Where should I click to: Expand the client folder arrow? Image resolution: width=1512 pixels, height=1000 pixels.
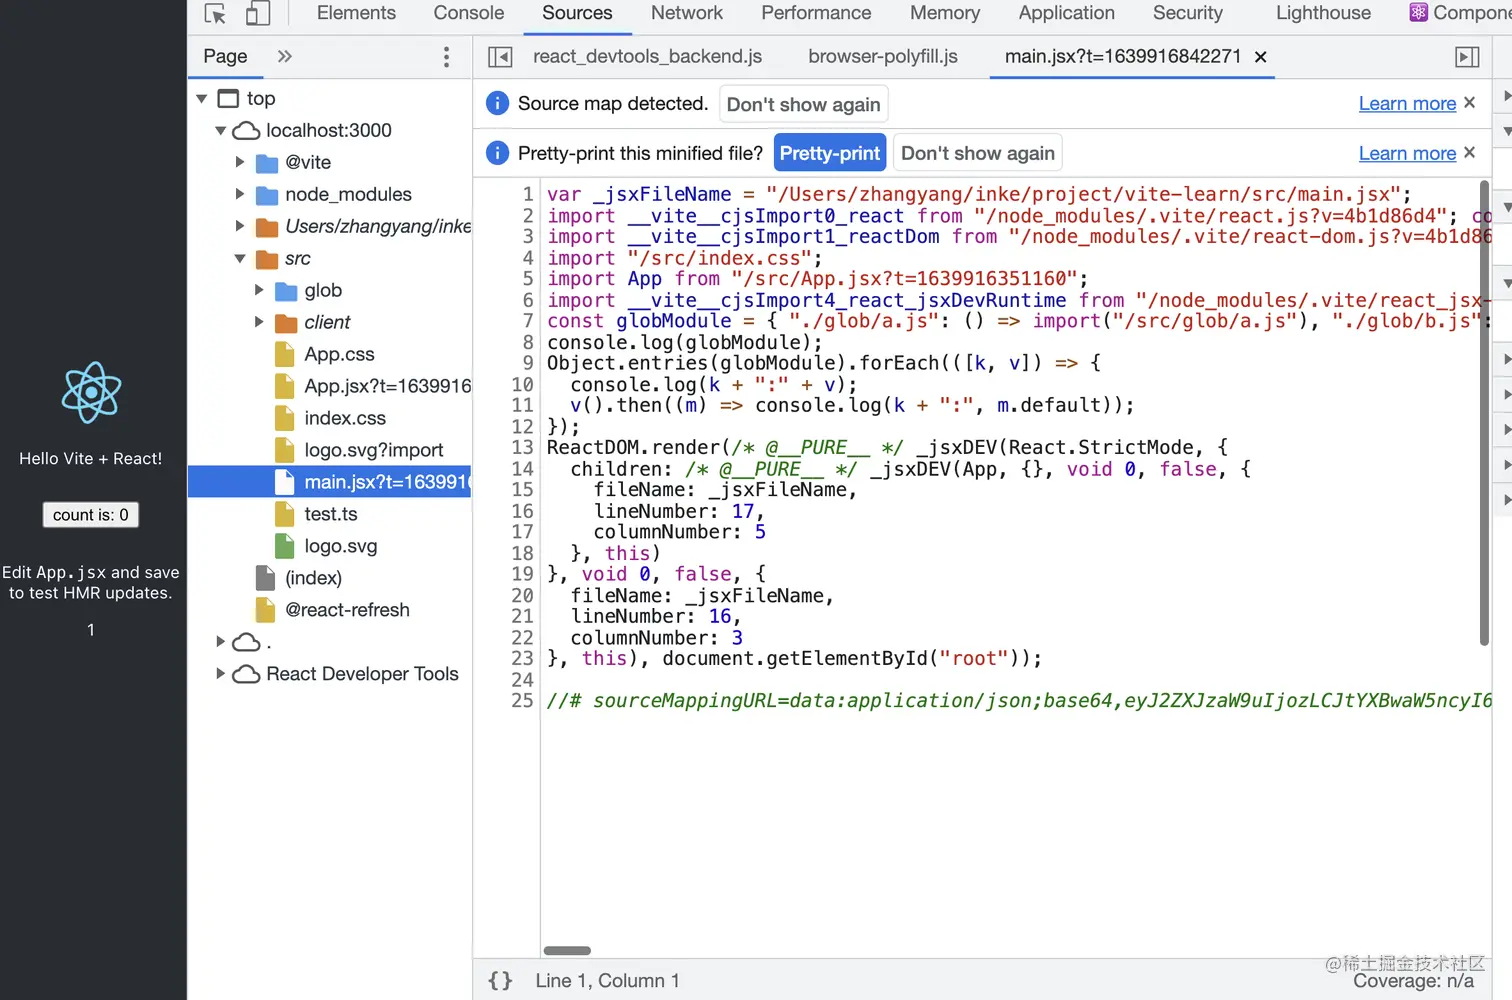click(x=259, y=322)
